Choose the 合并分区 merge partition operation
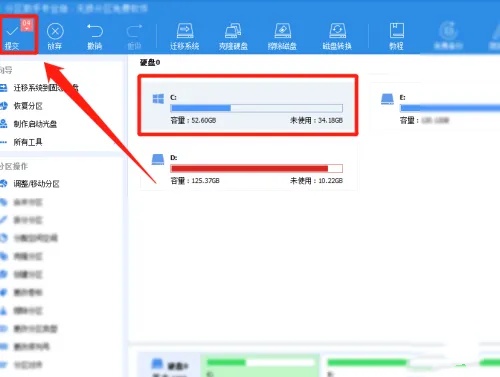The image size is (500, 377). tap(22, 202)
